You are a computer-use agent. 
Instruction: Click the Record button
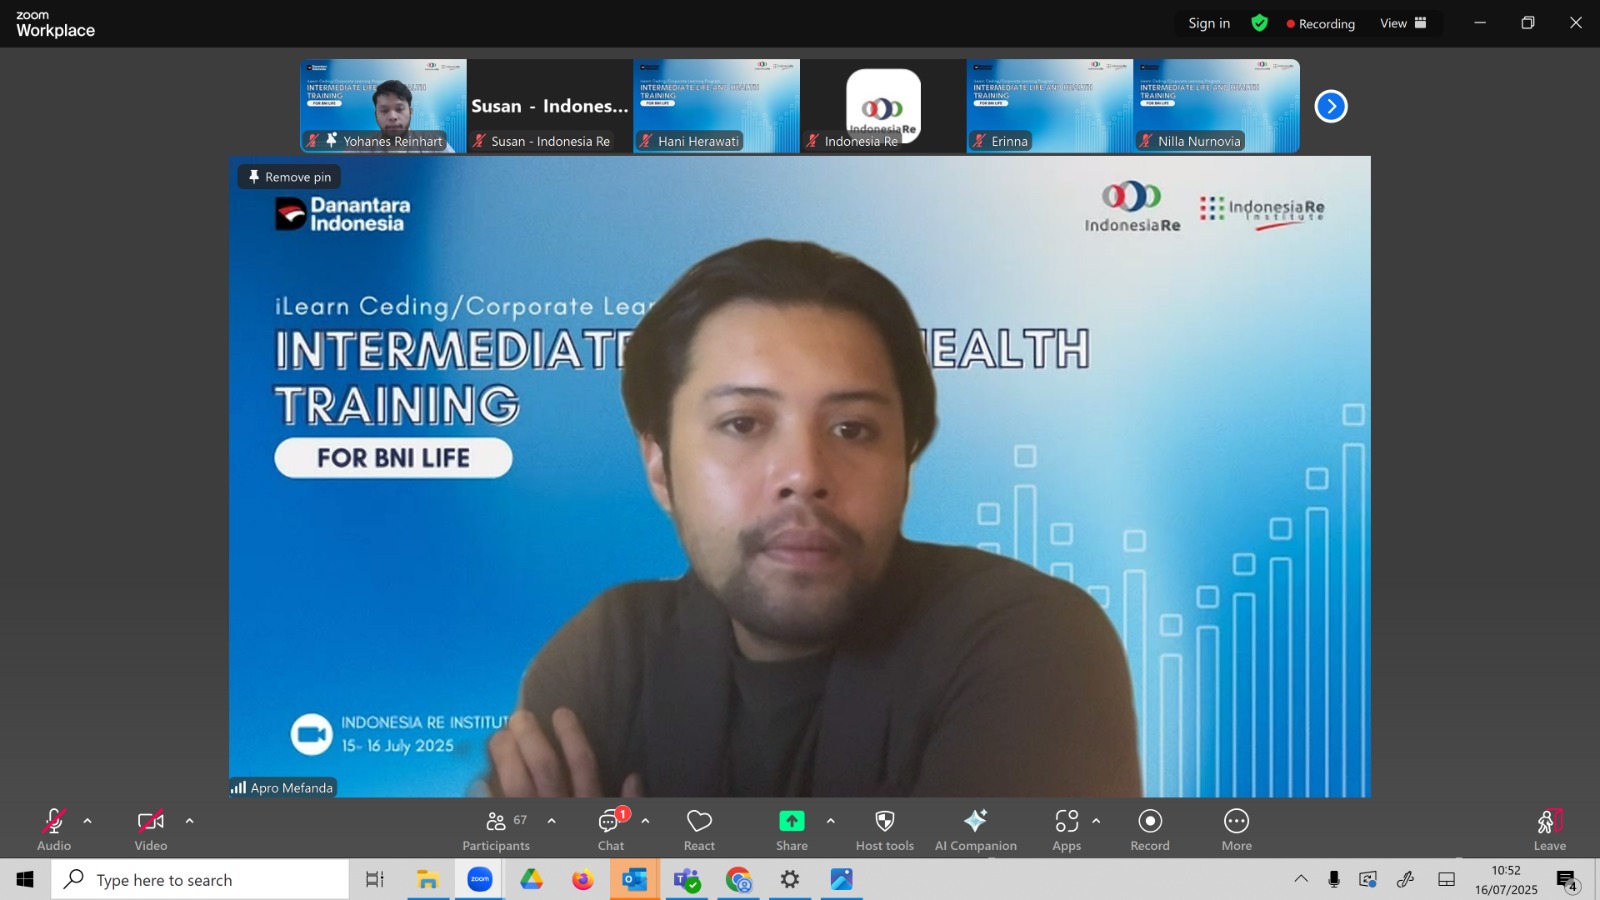(1150, 830)
